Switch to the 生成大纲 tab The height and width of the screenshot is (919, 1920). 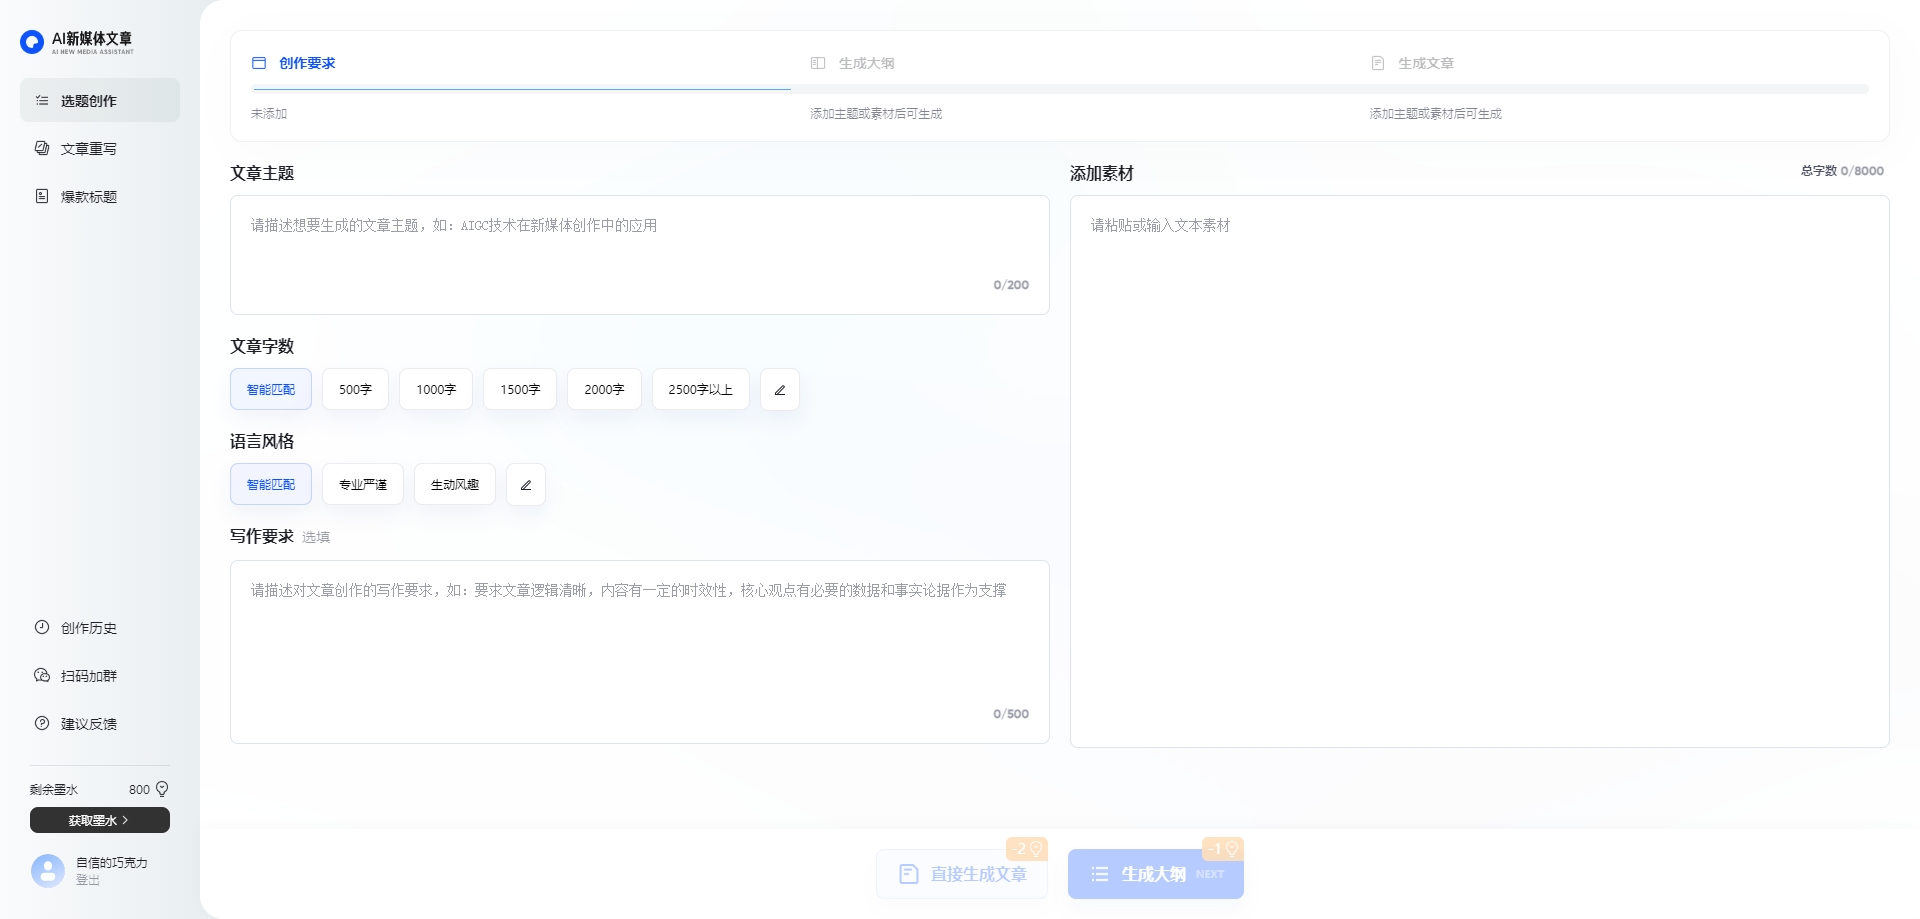point(867,62)
